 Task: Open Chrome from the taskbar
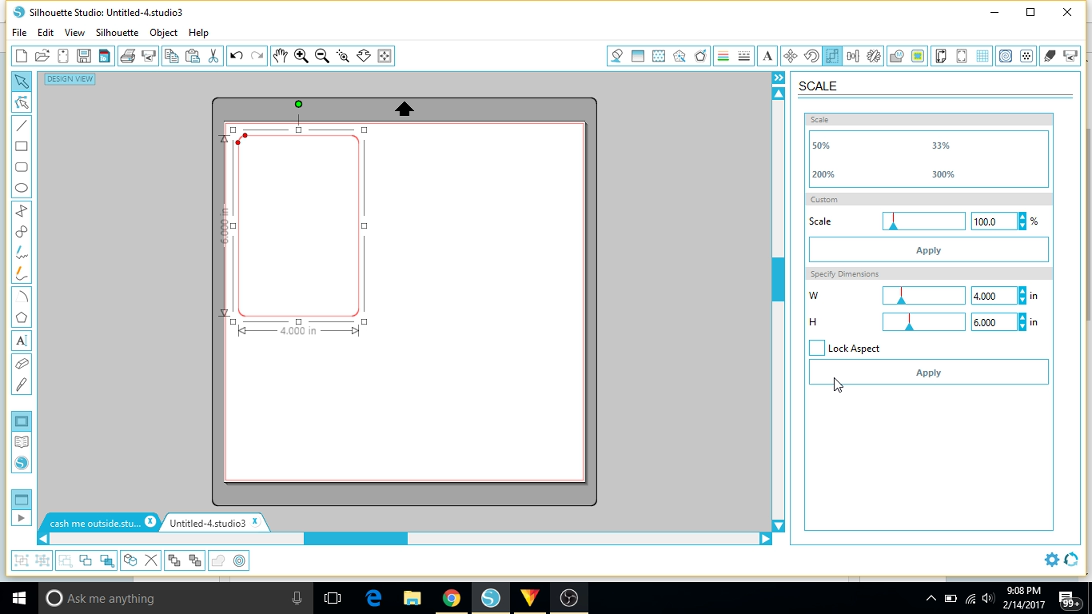pyautogui.click(x=451, y=598)
